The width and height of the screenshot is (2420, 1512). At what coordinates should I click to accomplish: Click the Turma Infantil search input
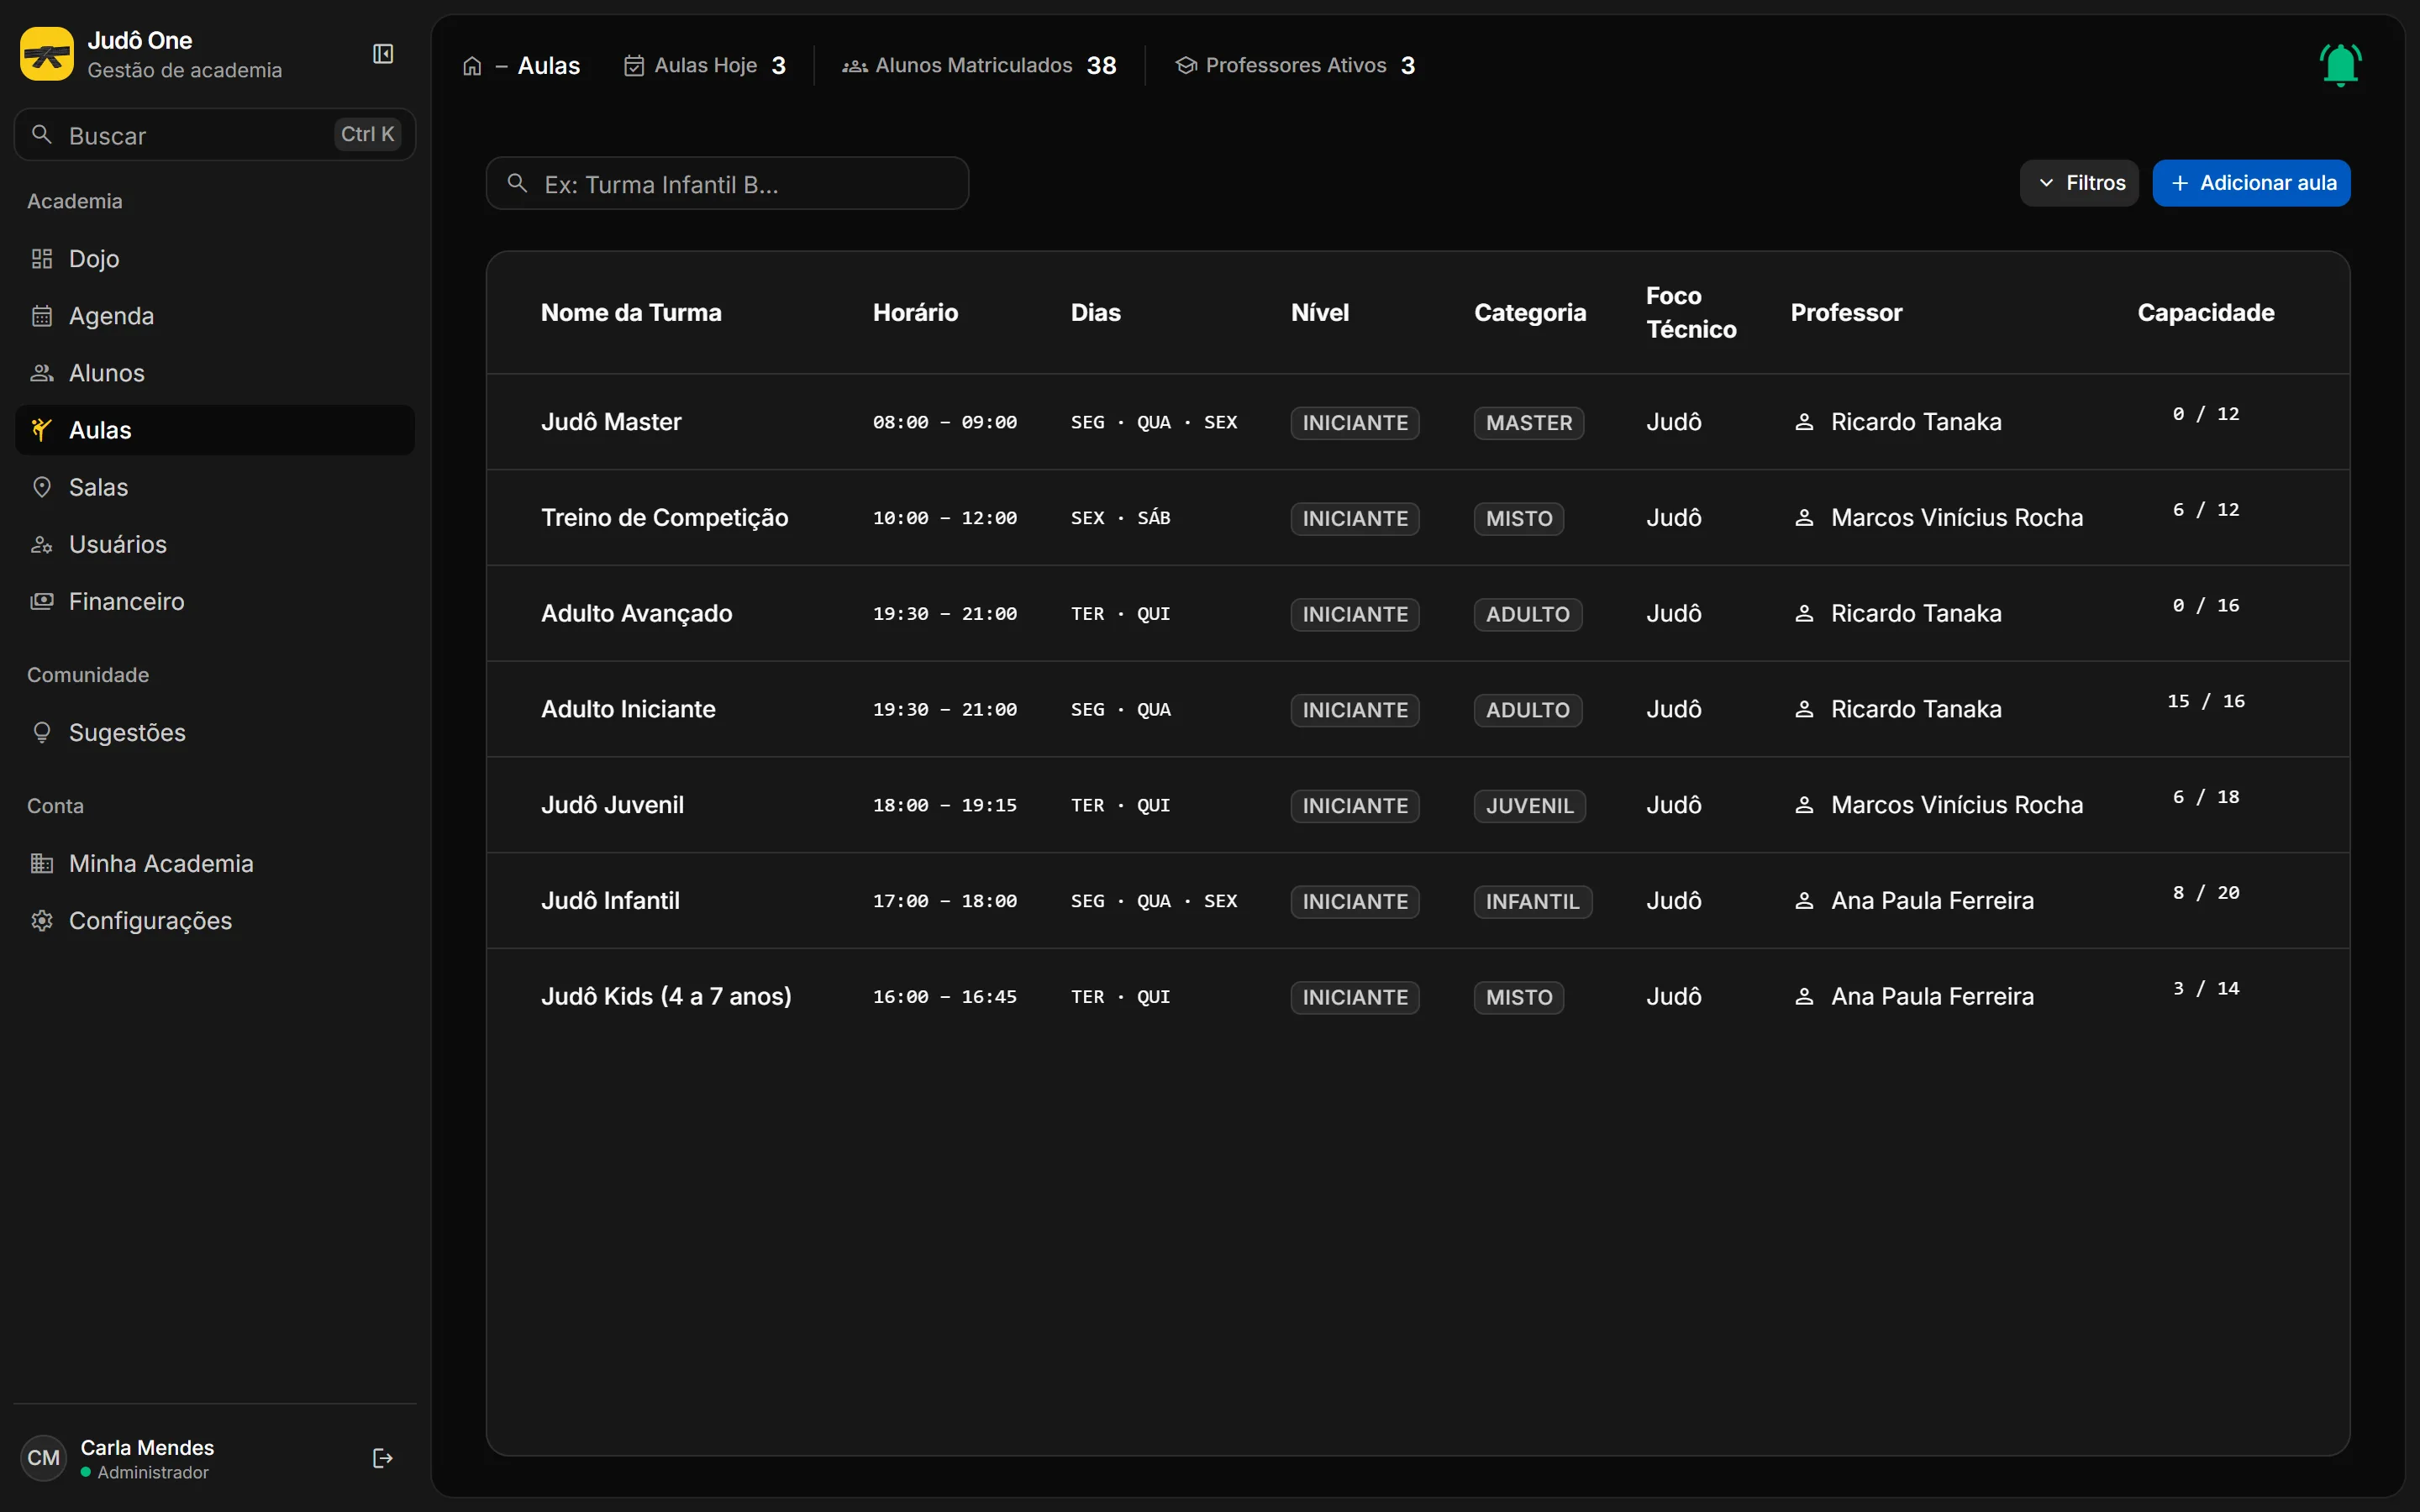pos(727,184)
